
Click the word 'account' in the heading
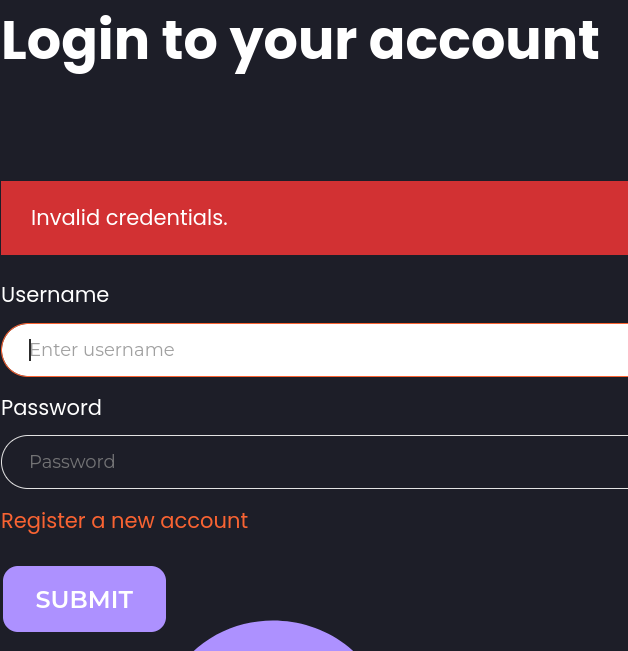coord(484,42)
